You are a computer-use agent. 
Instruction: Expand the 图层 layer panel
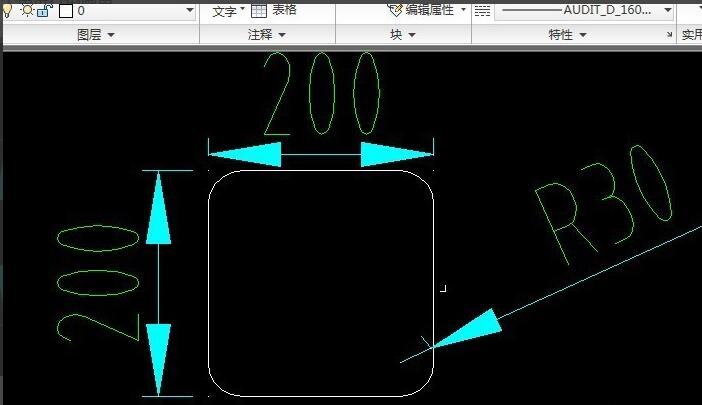(x=95, y=34)
